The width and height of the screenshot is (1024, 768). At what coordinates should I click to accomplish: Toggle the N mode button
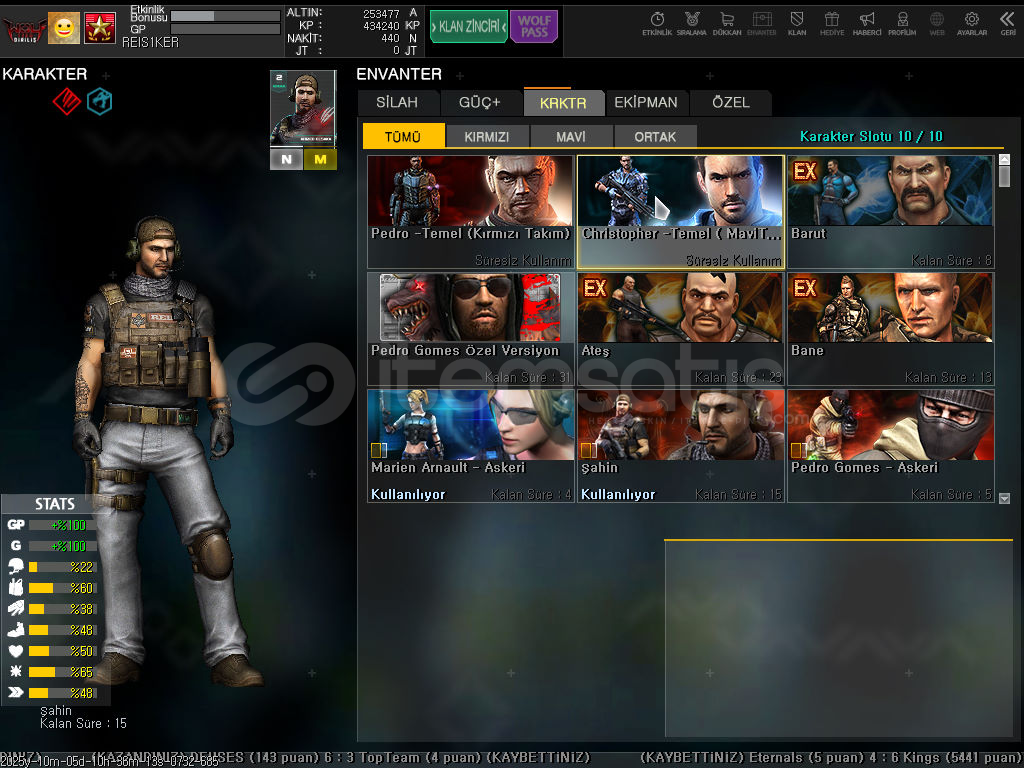click(x=286, y=159)
